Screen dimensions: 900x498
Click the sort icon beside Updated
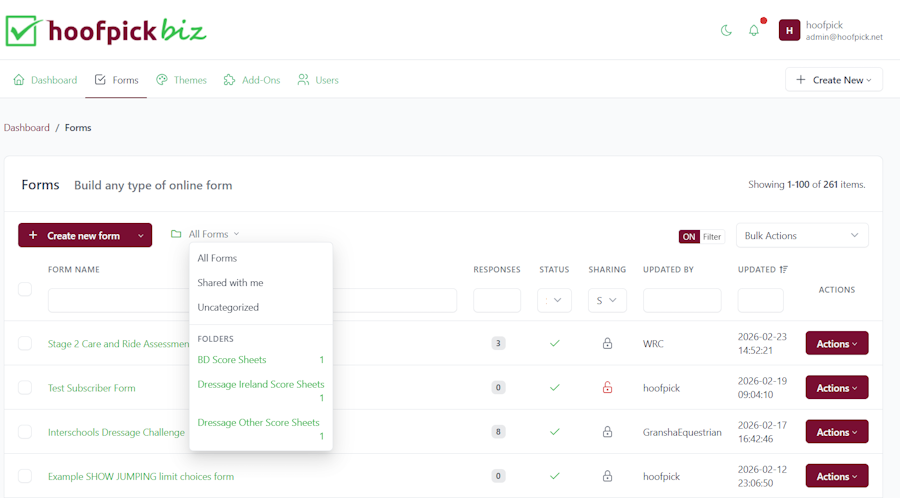(x=783, y=269)
